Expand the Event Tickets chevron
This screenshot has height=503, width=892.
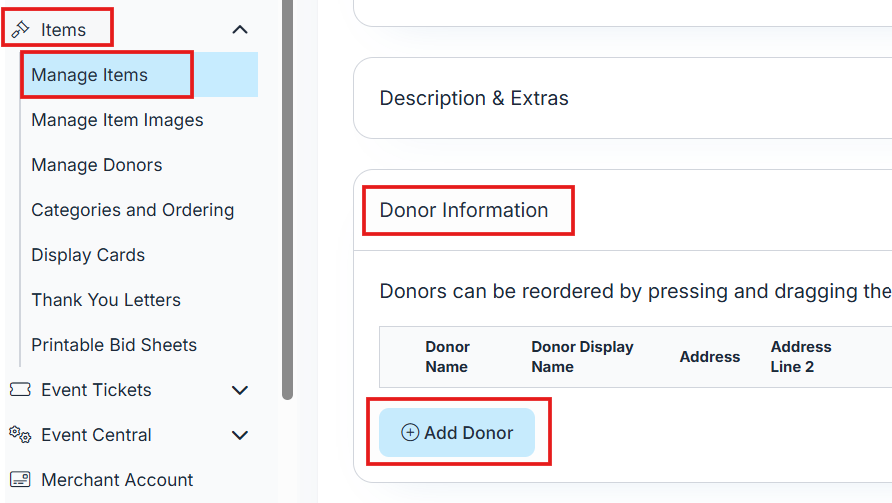click(240, 390)
